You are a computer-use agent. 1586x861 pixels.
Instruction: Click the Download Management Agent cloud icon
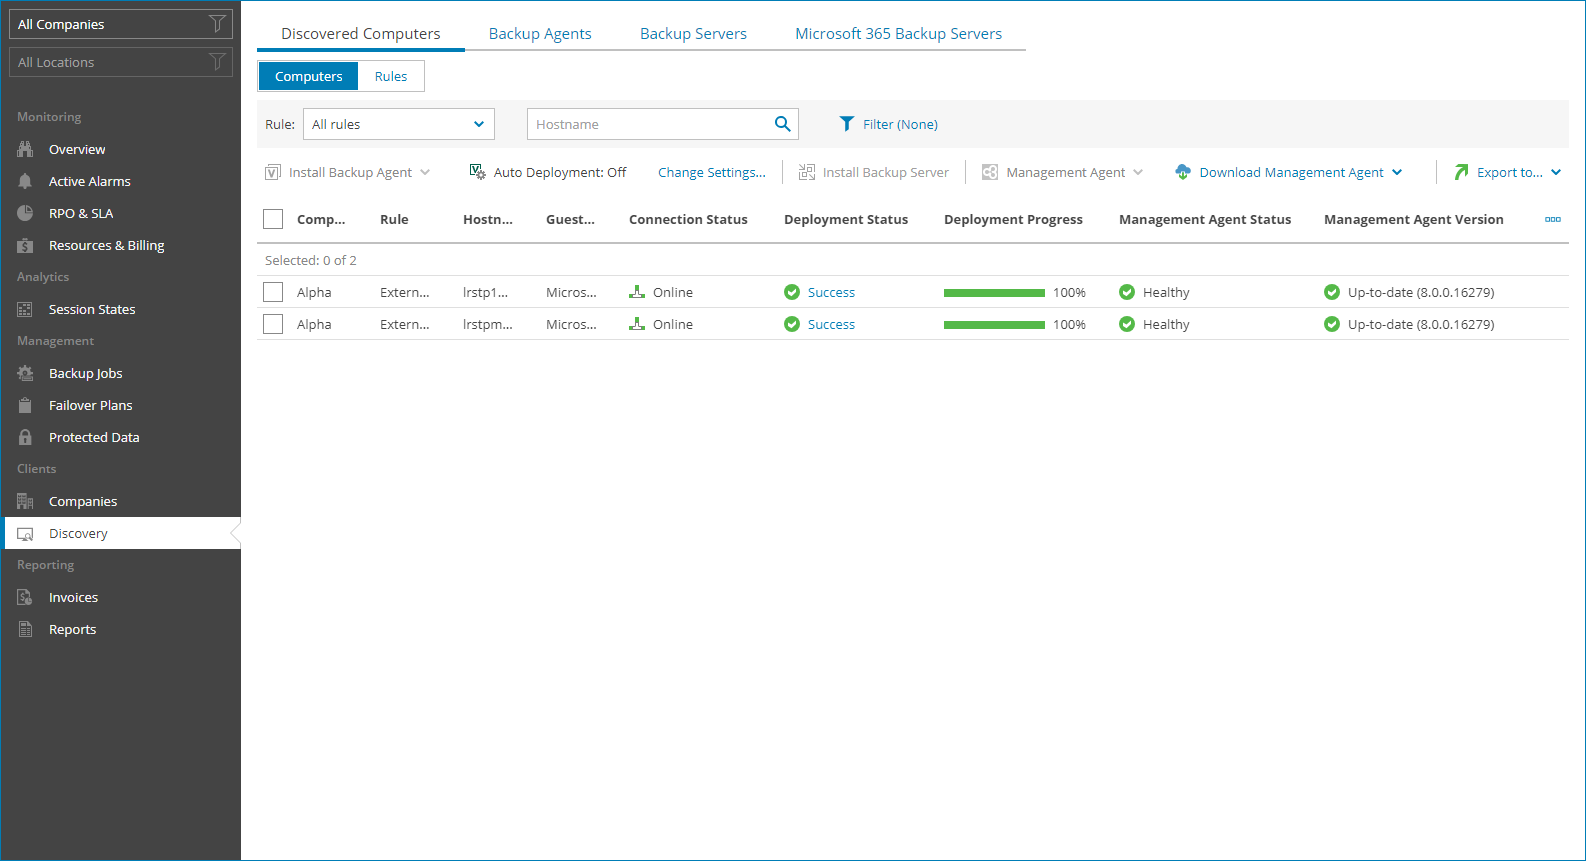(1183, 172)
